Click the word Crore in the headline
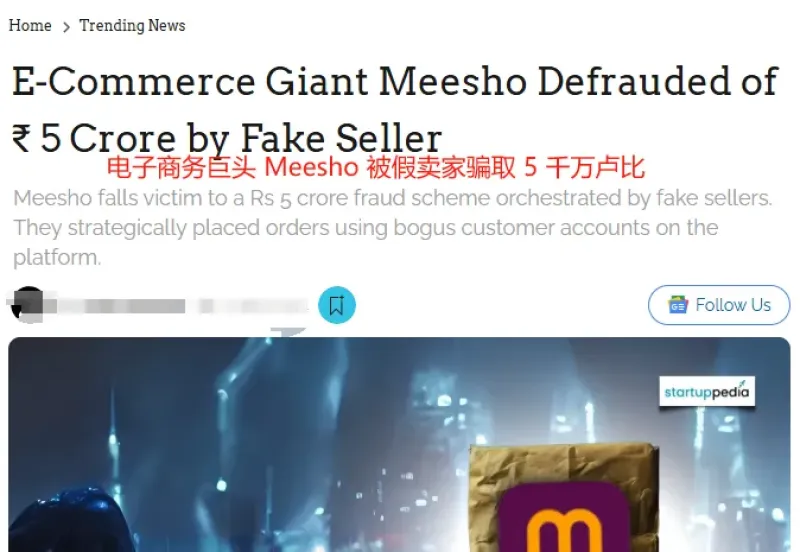Viewport: 800px width, 552px height. tap(123, 138)
